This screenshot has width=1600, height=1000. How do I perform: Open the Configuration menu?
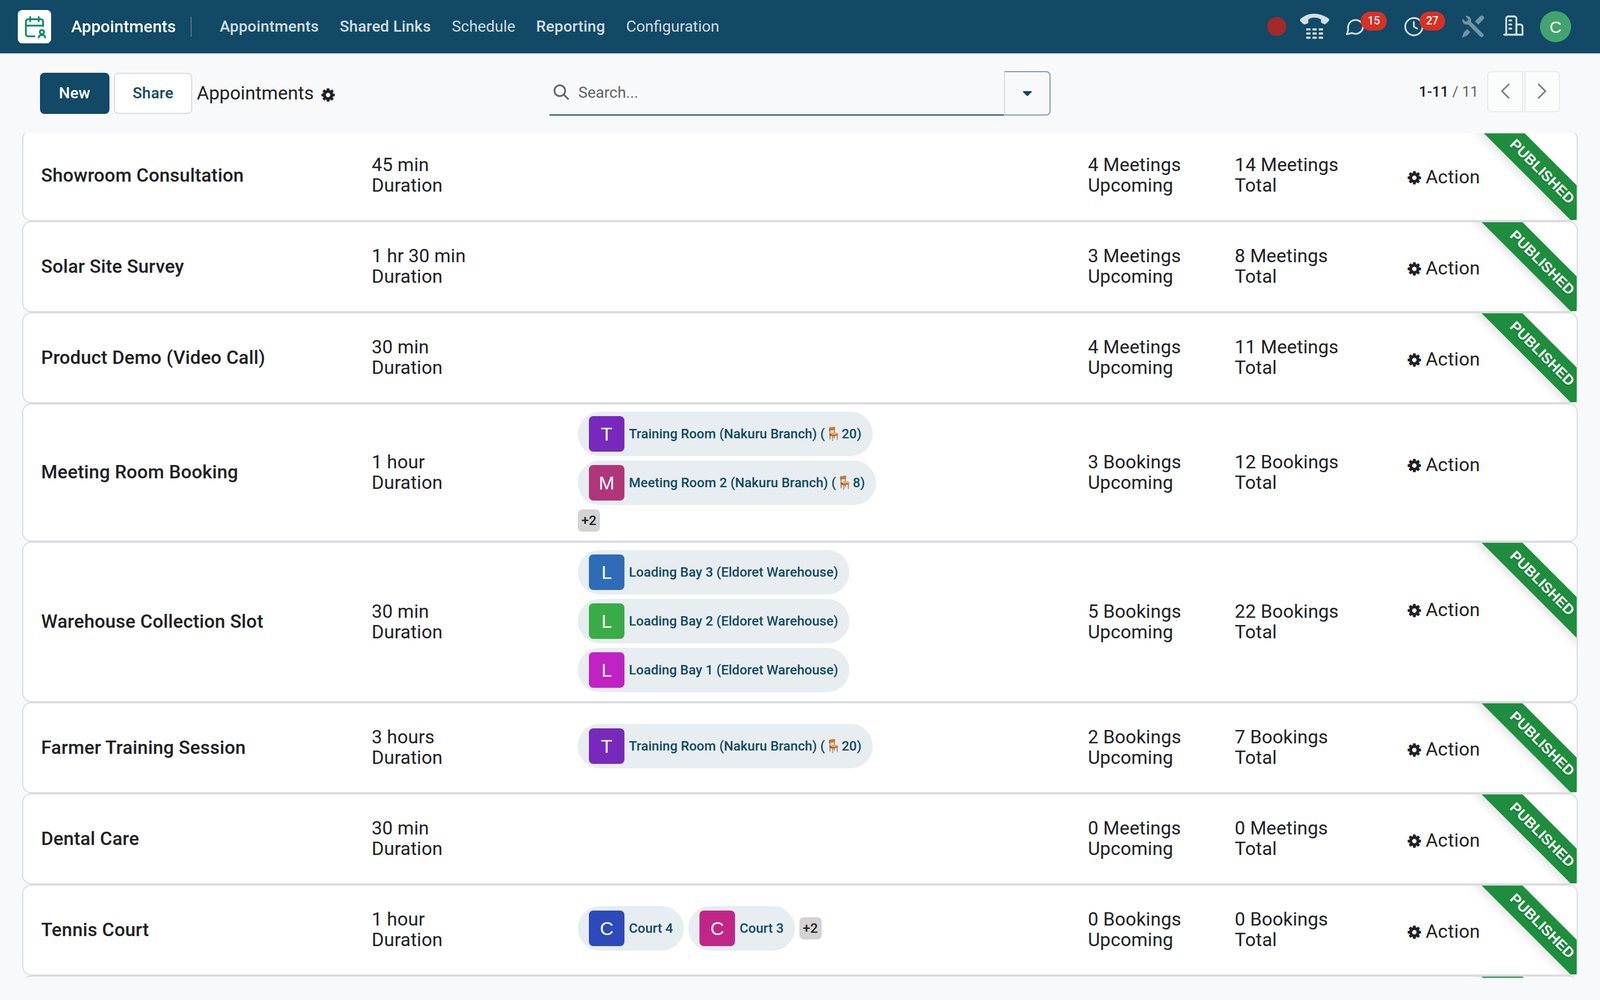672,27
